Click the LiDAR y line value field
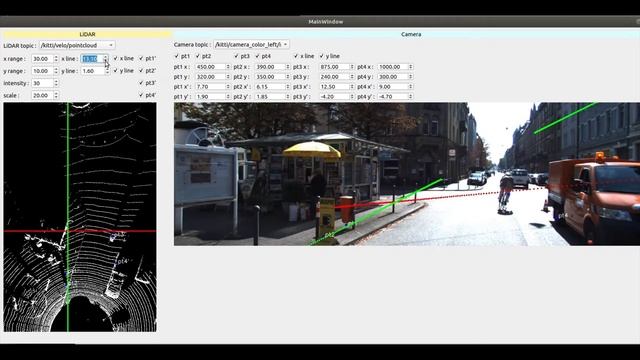Viewport: 640px width, 360px height. pyautogui.click(x=93, y=71)
